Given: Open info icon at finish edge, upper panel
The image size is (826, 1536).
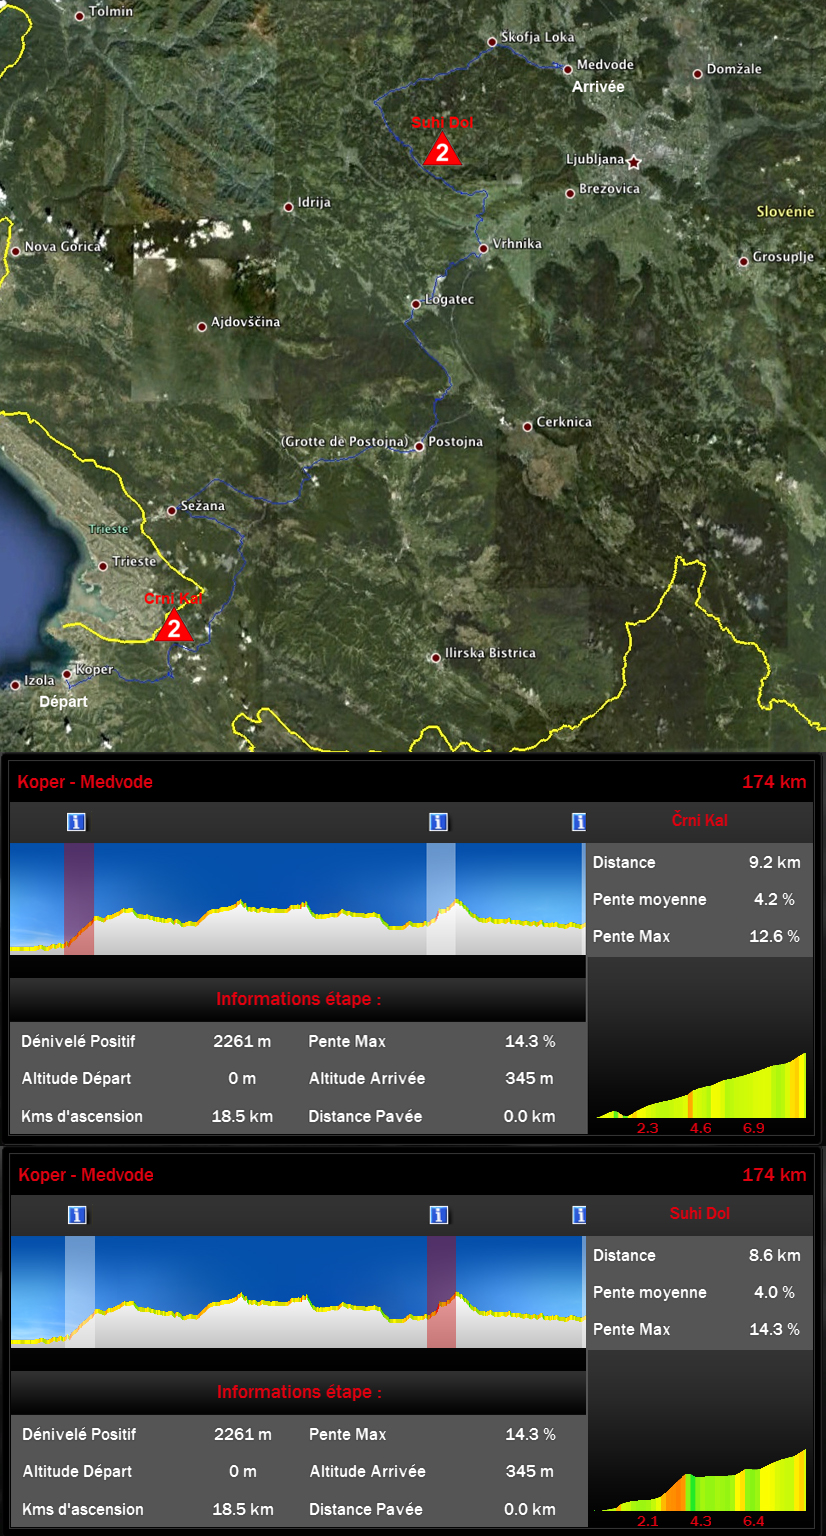Looking at the screenshot, I should click(x=578, y=822).
